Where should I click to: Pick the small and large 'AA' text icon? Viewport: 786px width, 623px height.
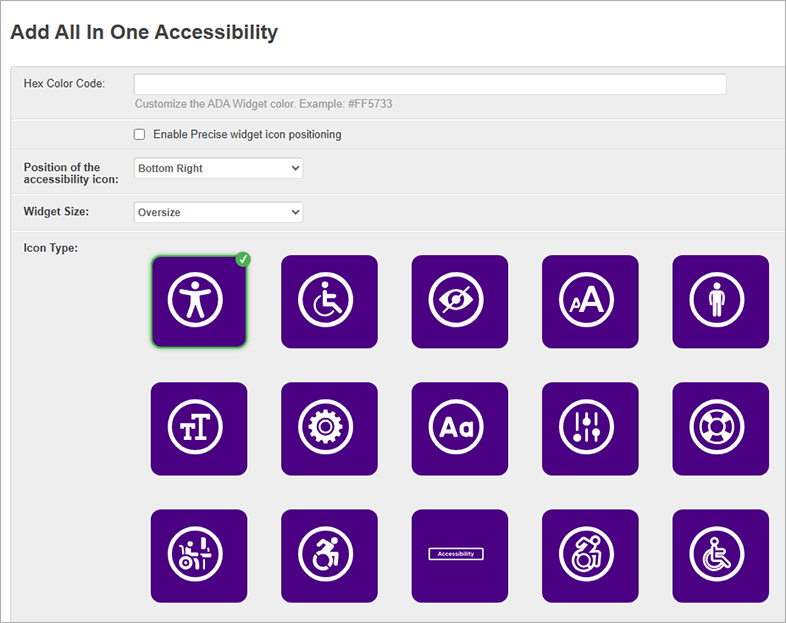click(590, 302)
